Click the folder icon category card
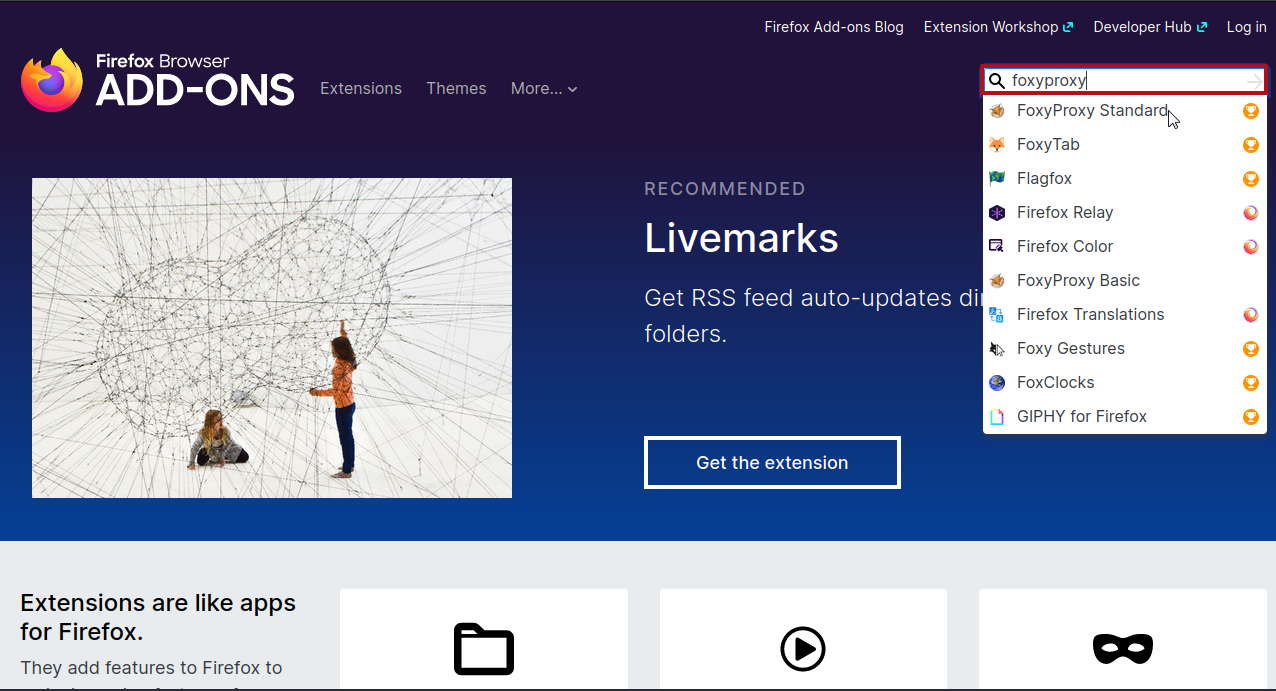Viewport: 1276px width, 691px height. (484, 639)
